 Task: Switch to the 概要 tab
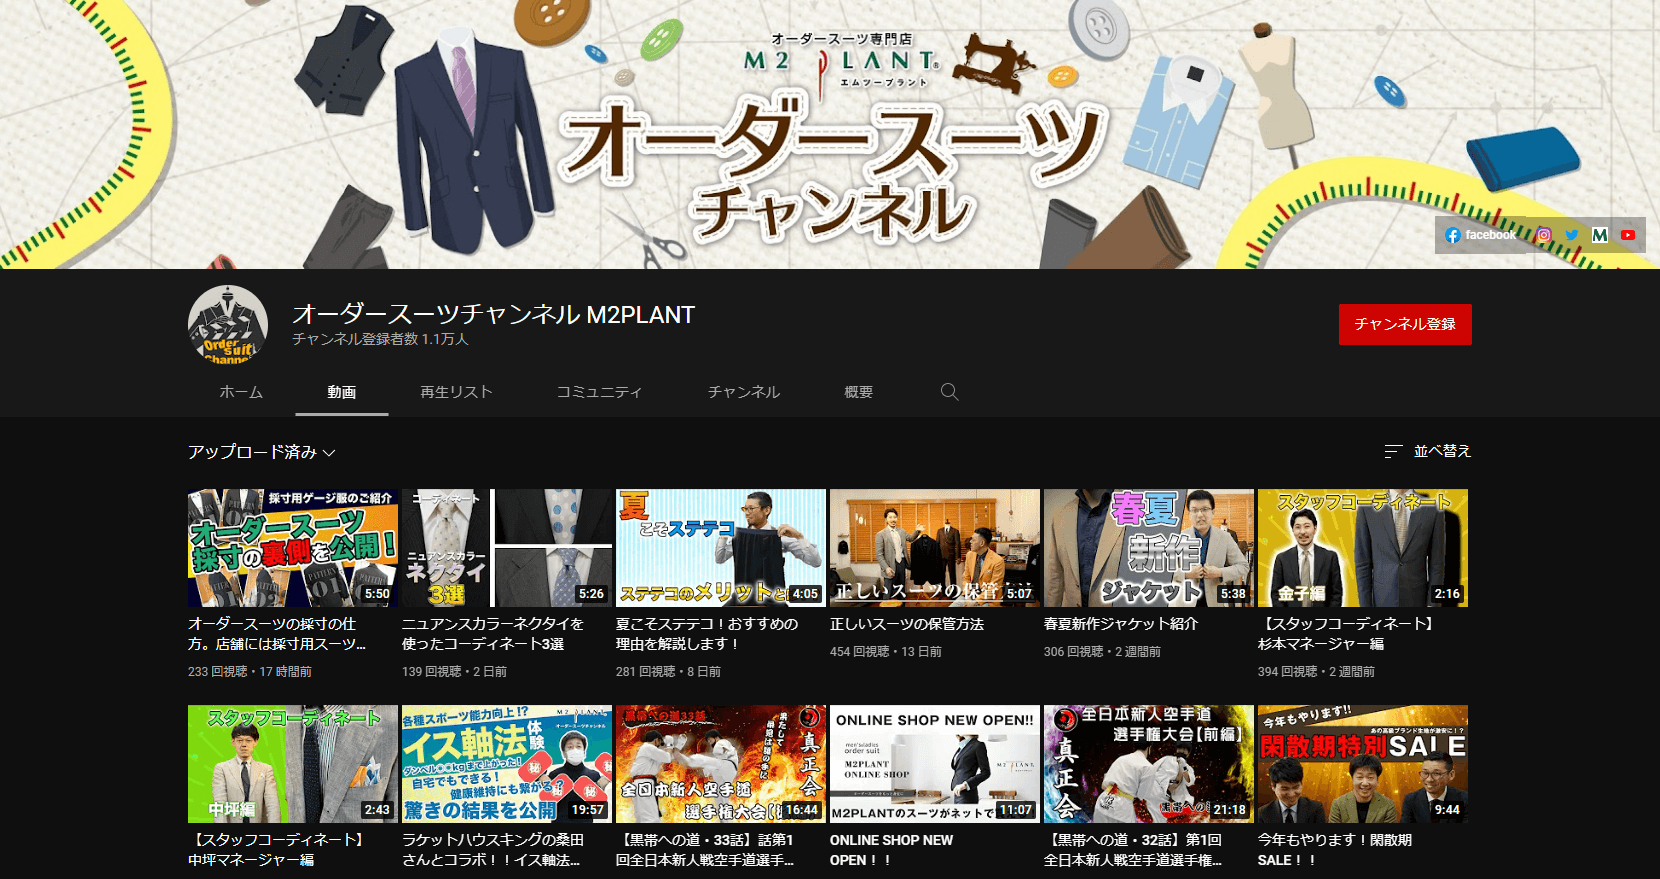858,392
